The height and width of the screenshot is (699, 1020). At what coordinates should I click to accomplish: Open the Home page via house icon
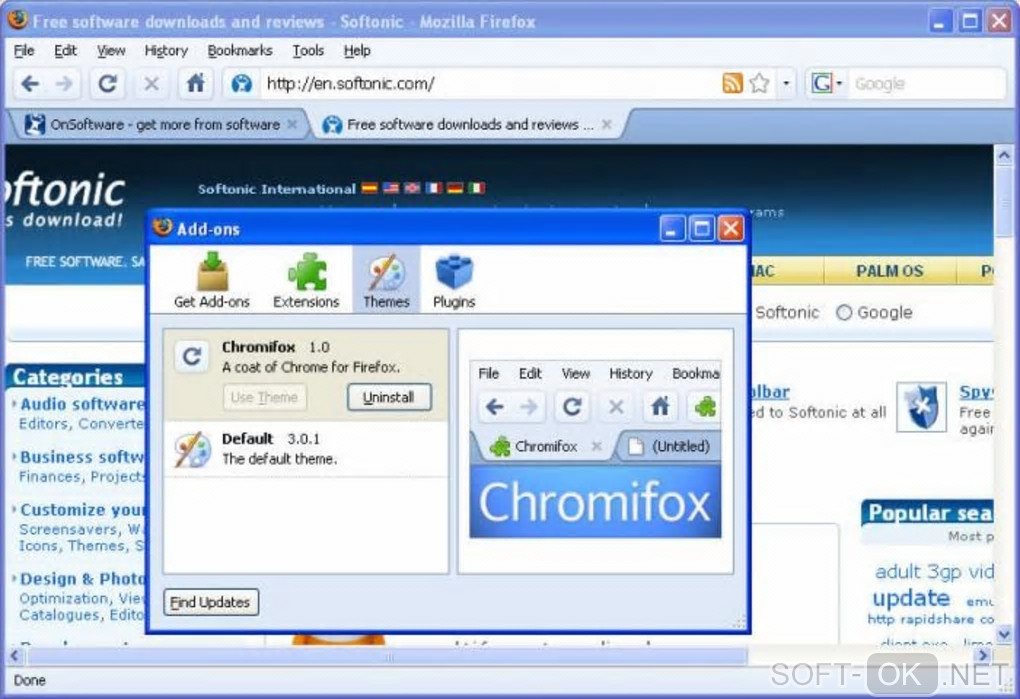coord(195,84)
